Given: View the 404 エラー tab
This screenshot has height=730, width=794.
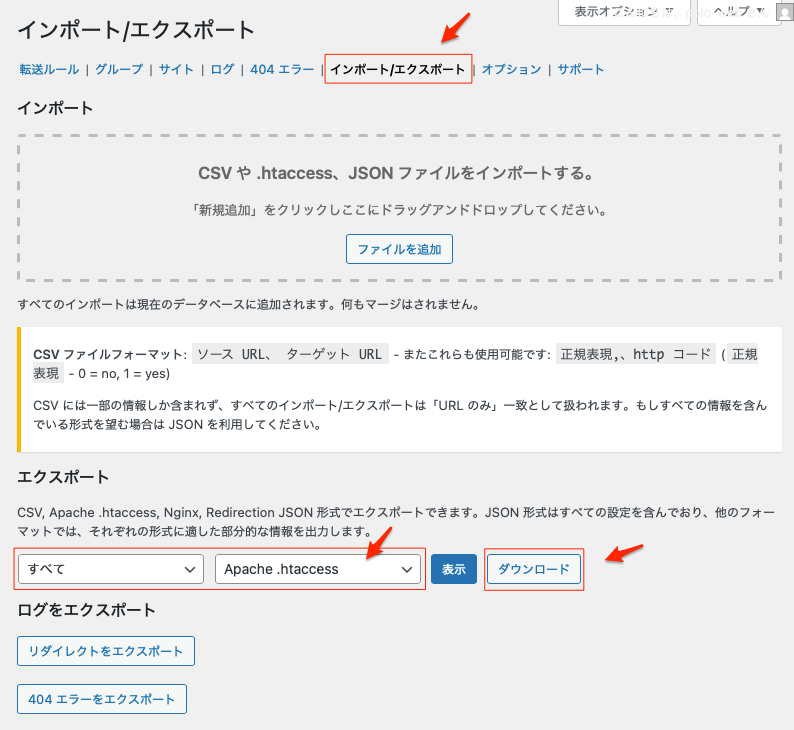Looking at the screenshot, I should [x=282, y=70].
